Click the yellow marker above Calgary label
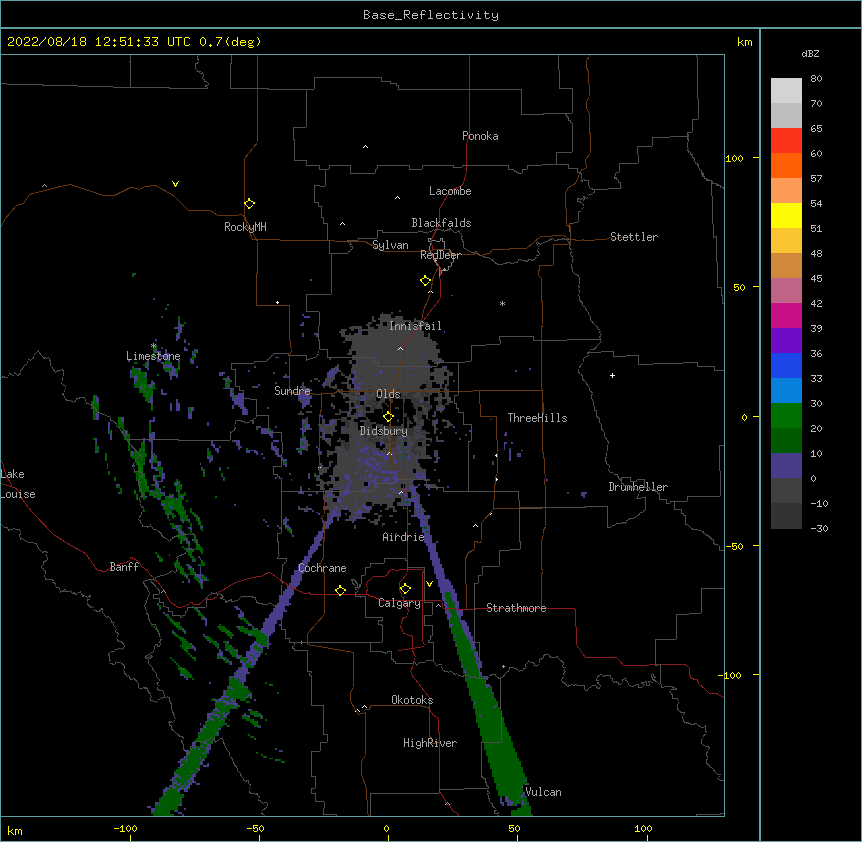 pos(405,589)
